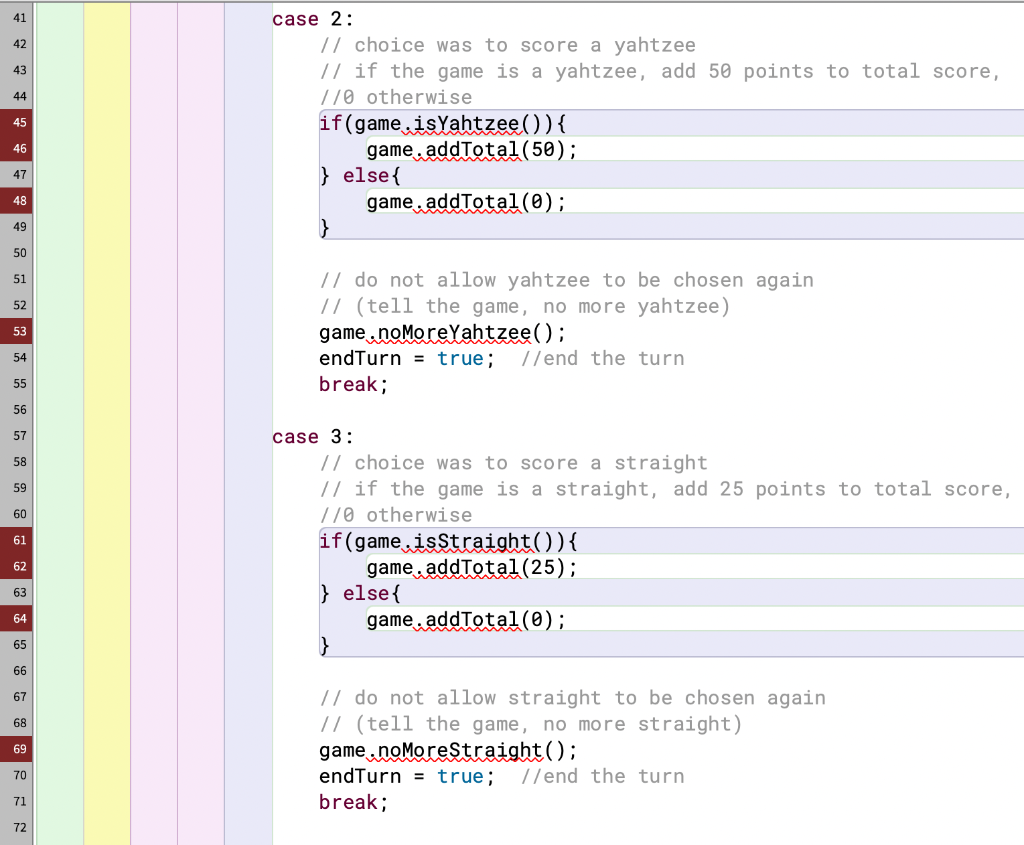Click the green scope column in the gutter
Image resolution: width=1024 pixels, height=845 pixels.
pos(60,400)
